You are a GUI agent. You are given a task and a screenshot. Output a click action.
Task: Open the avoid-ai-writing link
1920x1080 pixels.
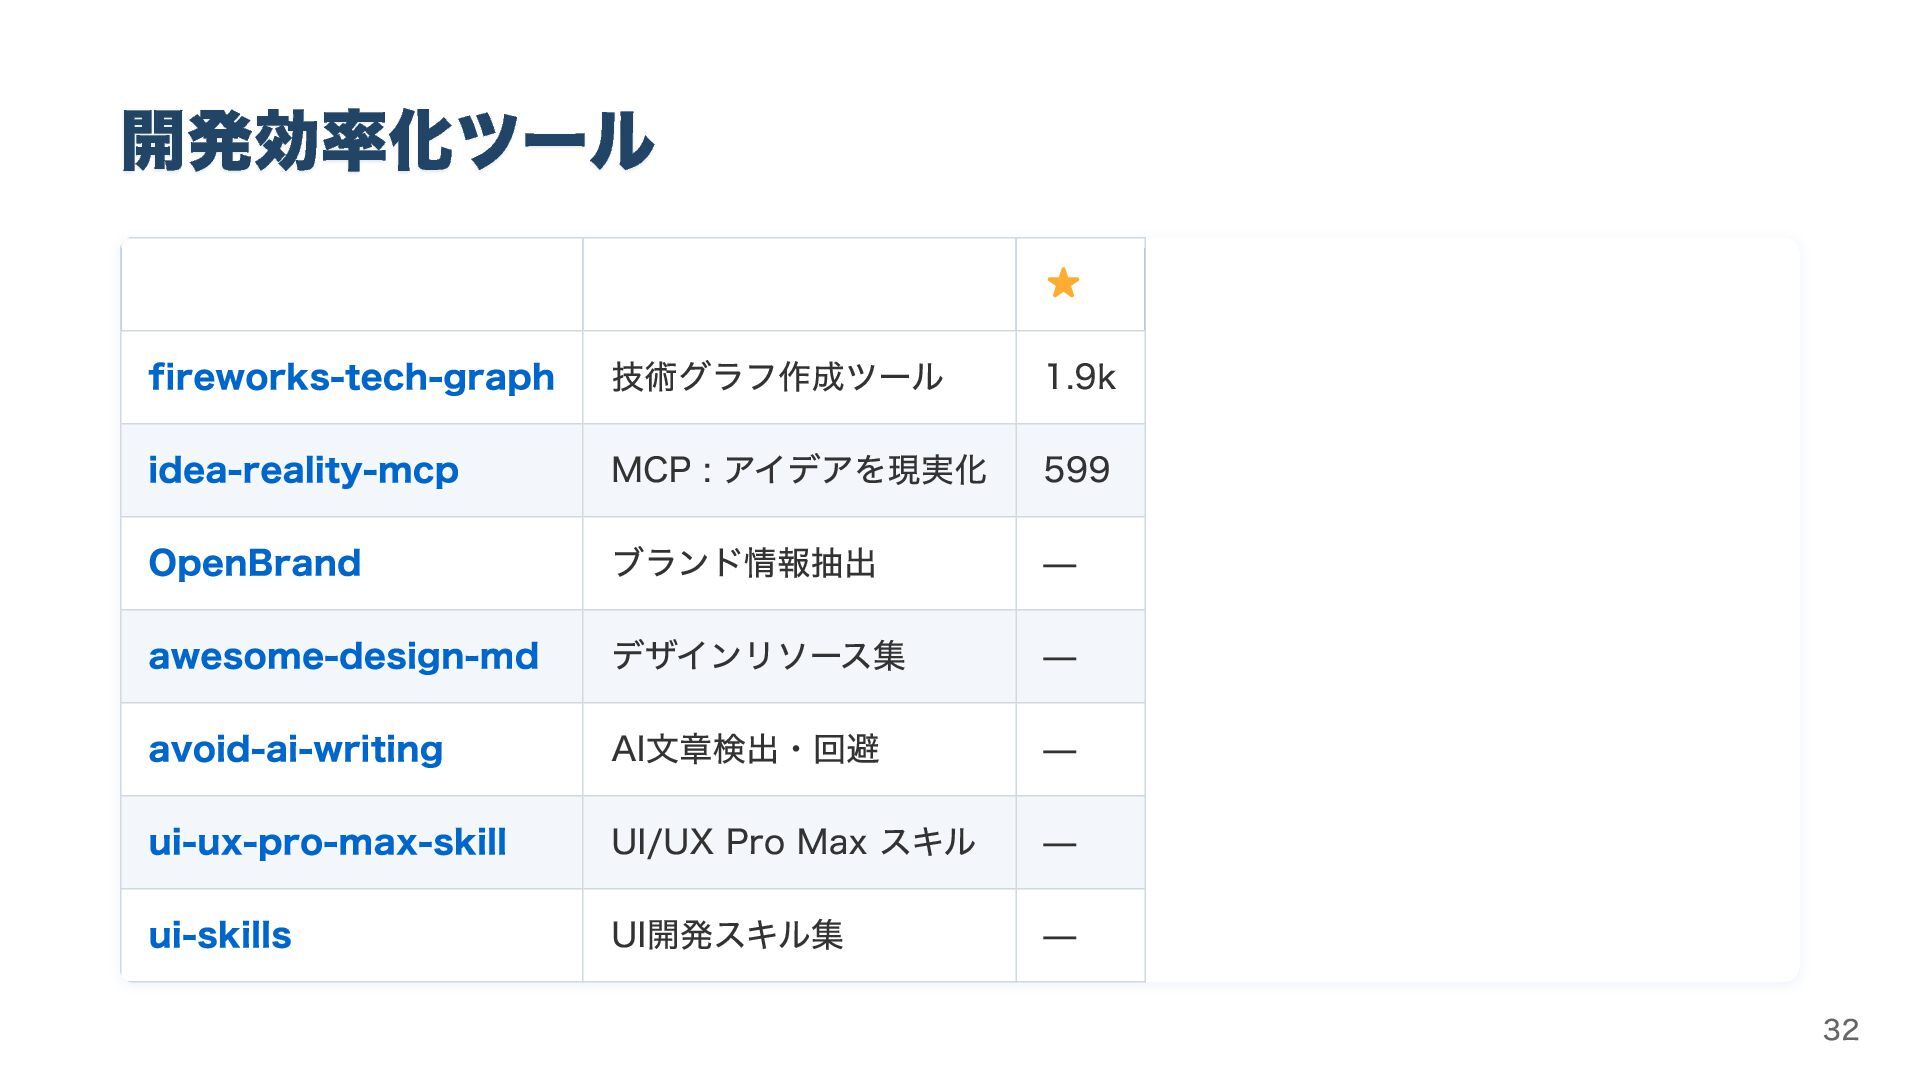[x=295, y=749]
